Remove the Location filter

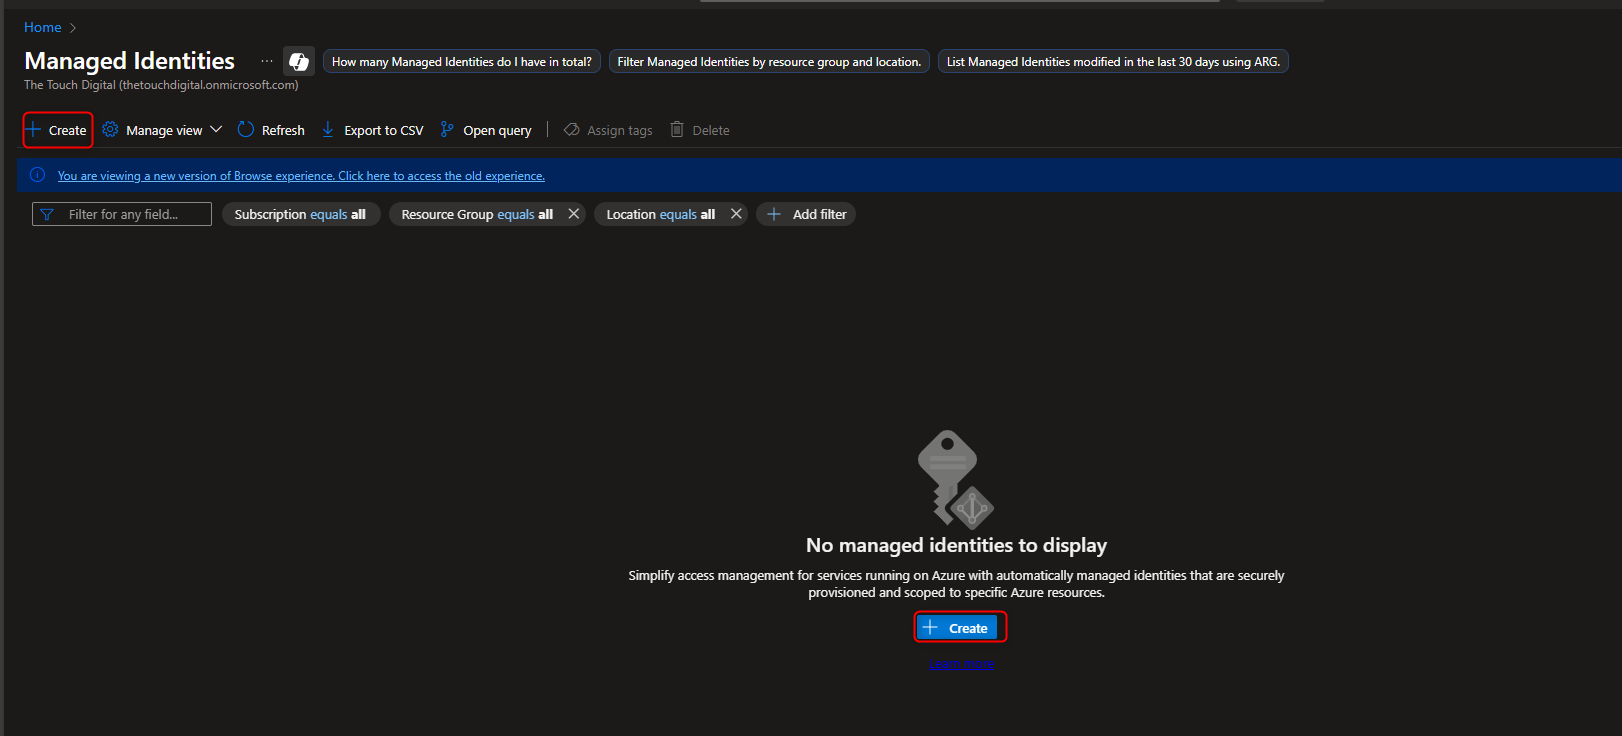pyautogui.click(x=736, y=214)
